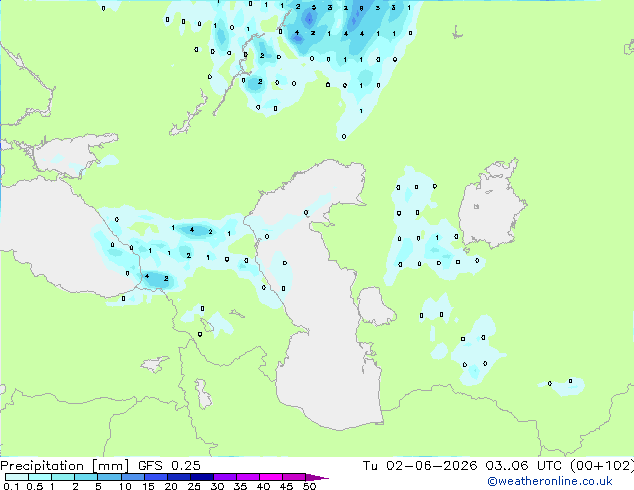Click the "25" legend scale label
The image size is (634, 490).
tap(194, 486)
